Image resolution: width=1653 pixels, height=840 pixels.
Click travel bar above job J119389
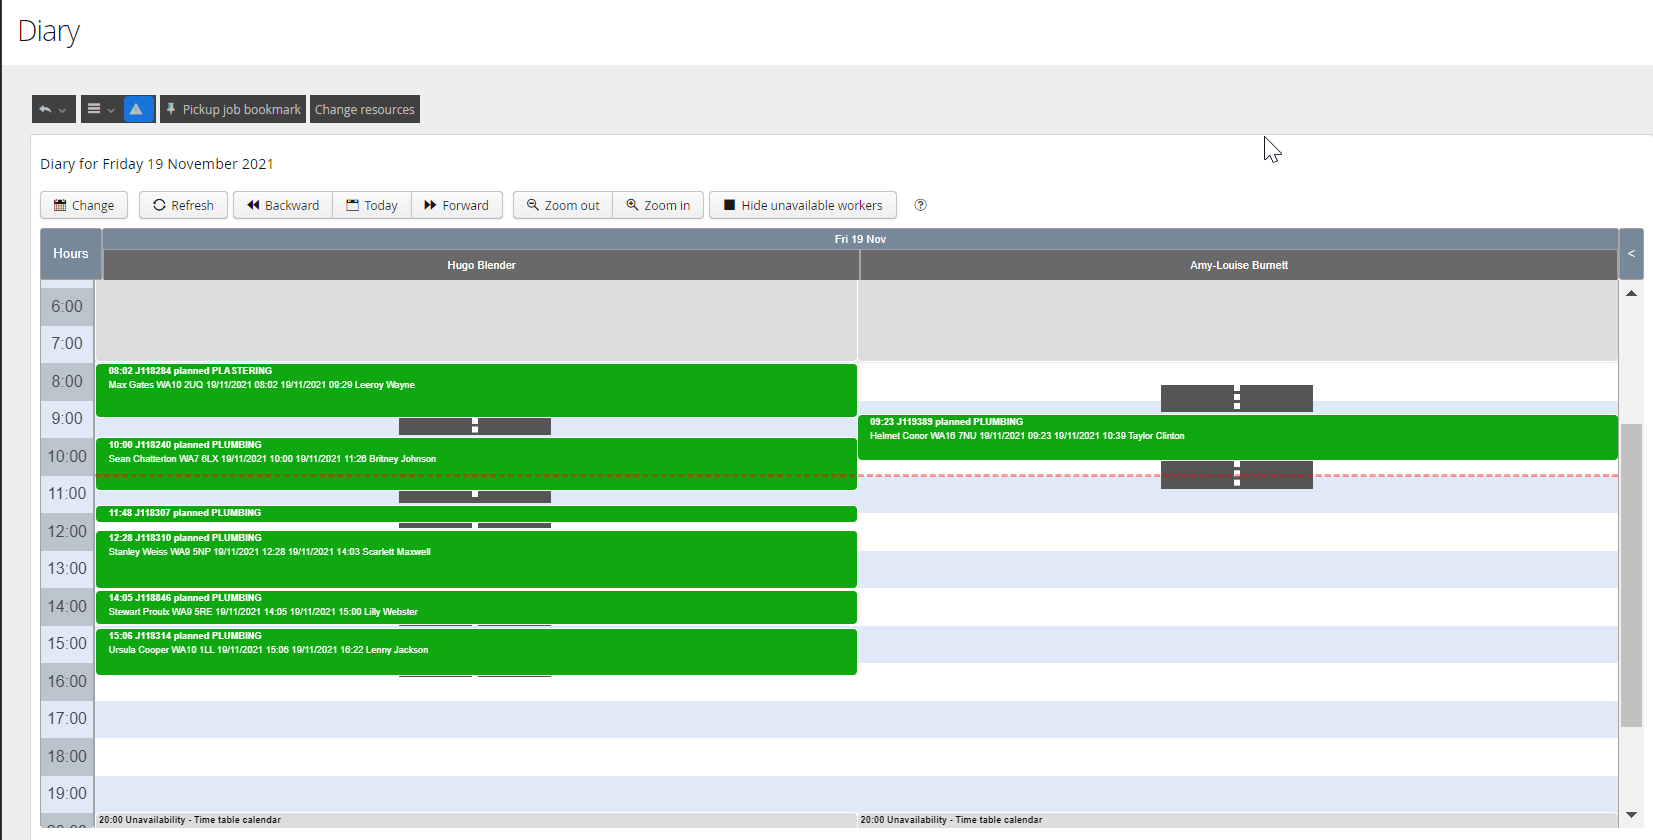coord(1237,398)
